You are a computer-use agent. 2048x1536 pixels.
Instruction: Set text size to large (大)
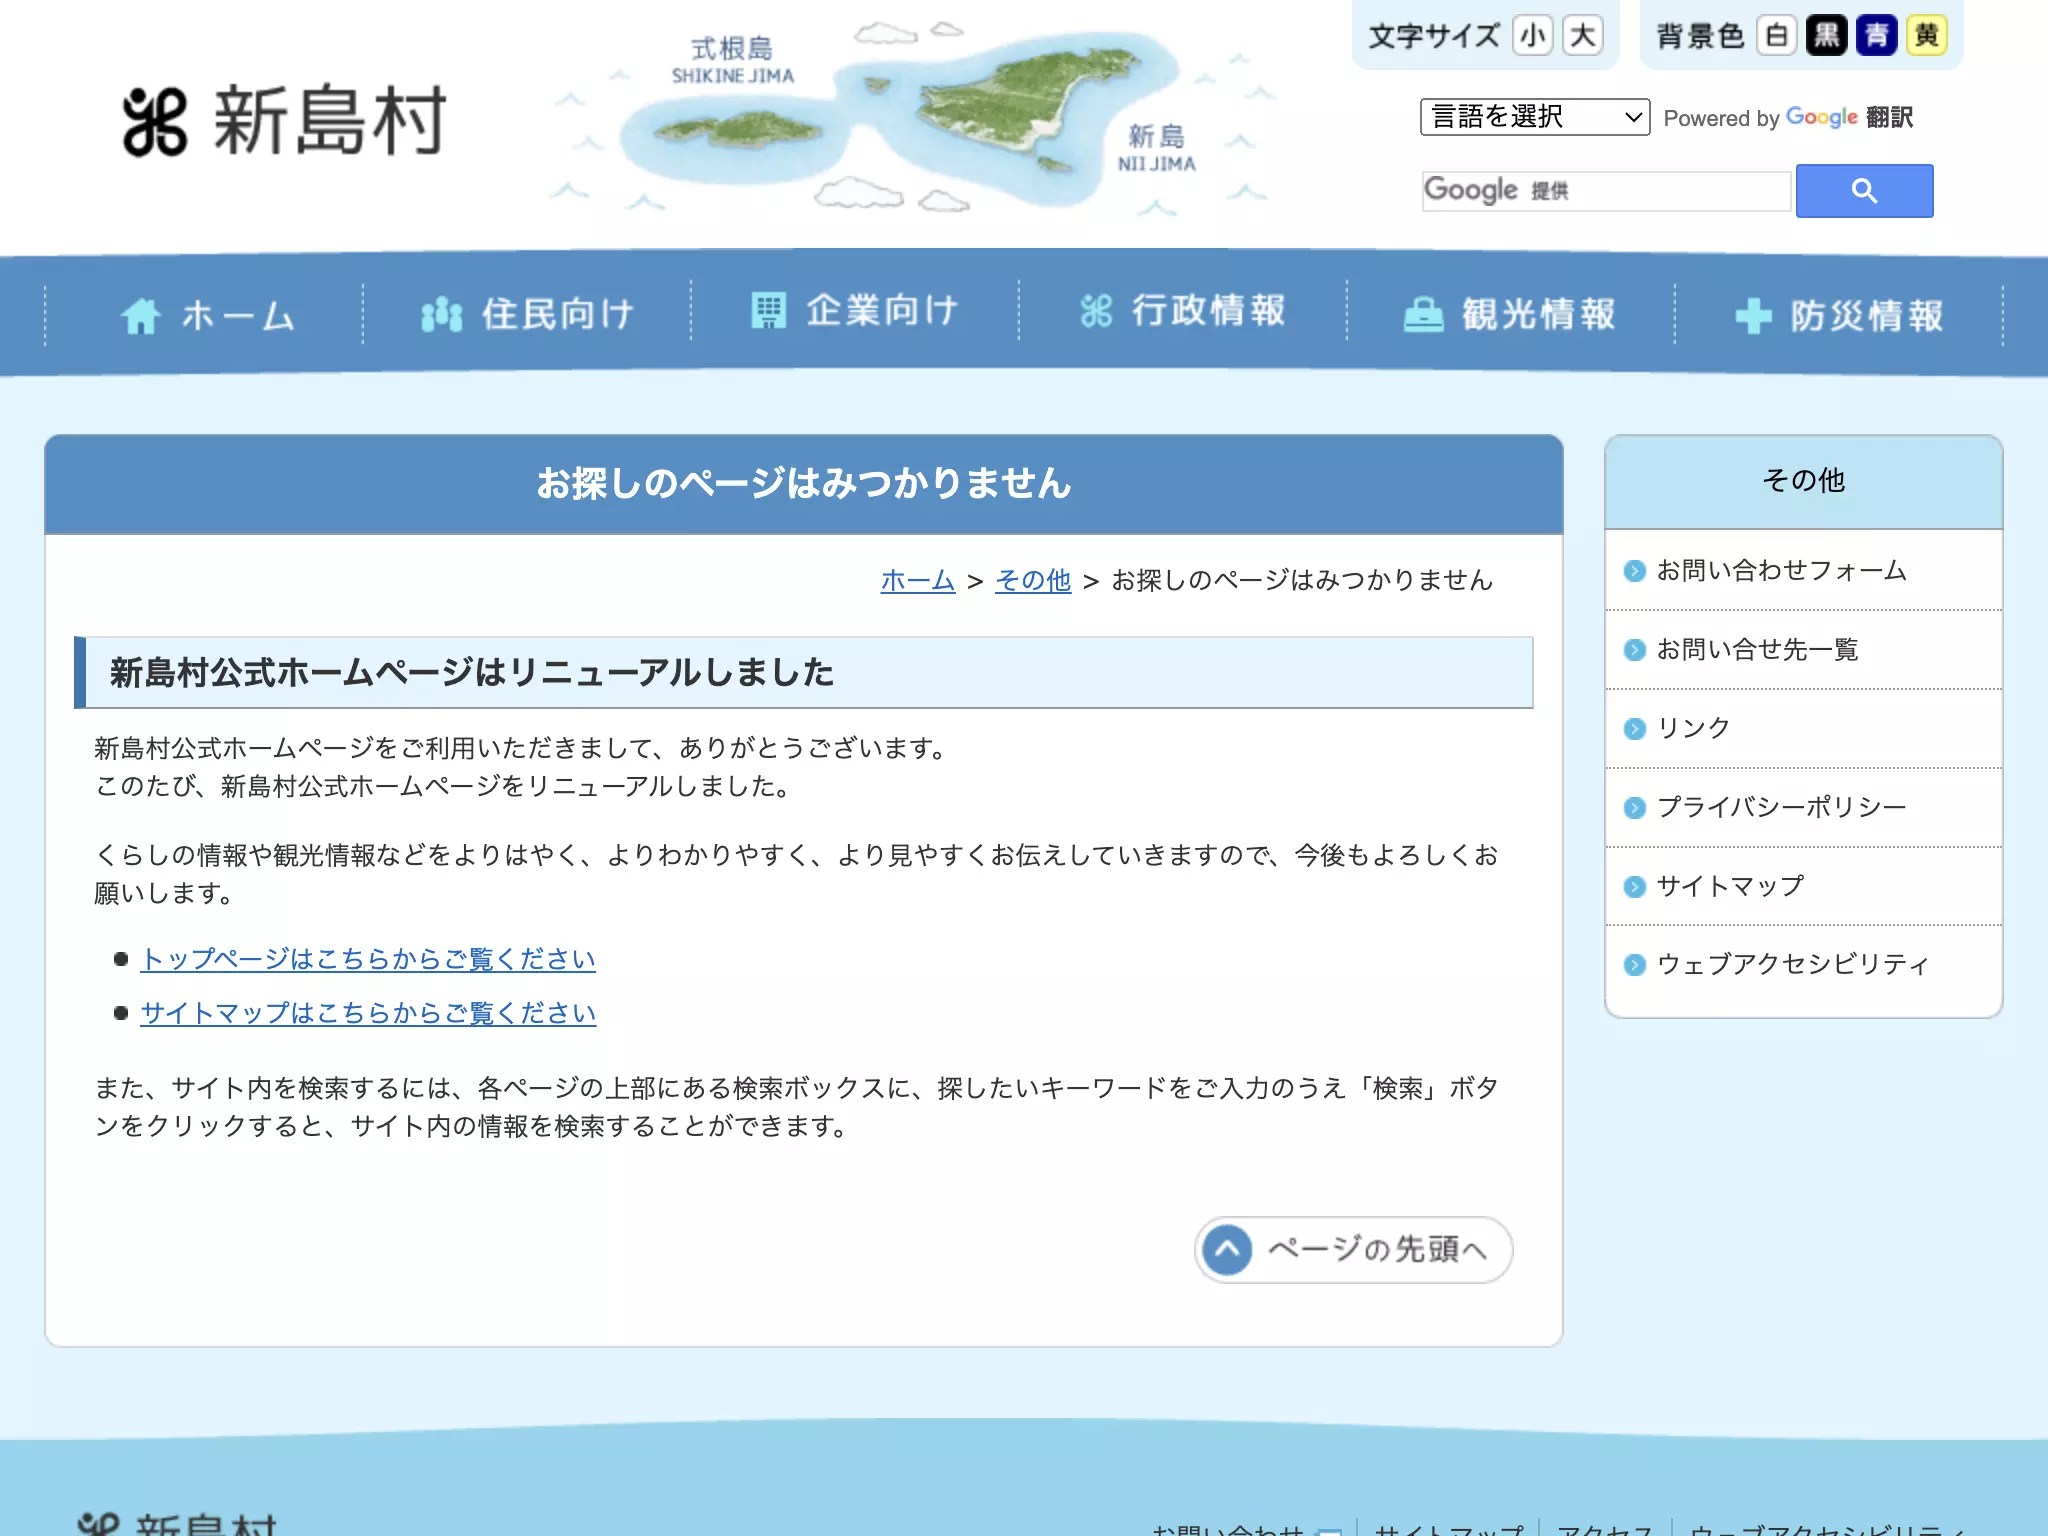(1582, 36)
